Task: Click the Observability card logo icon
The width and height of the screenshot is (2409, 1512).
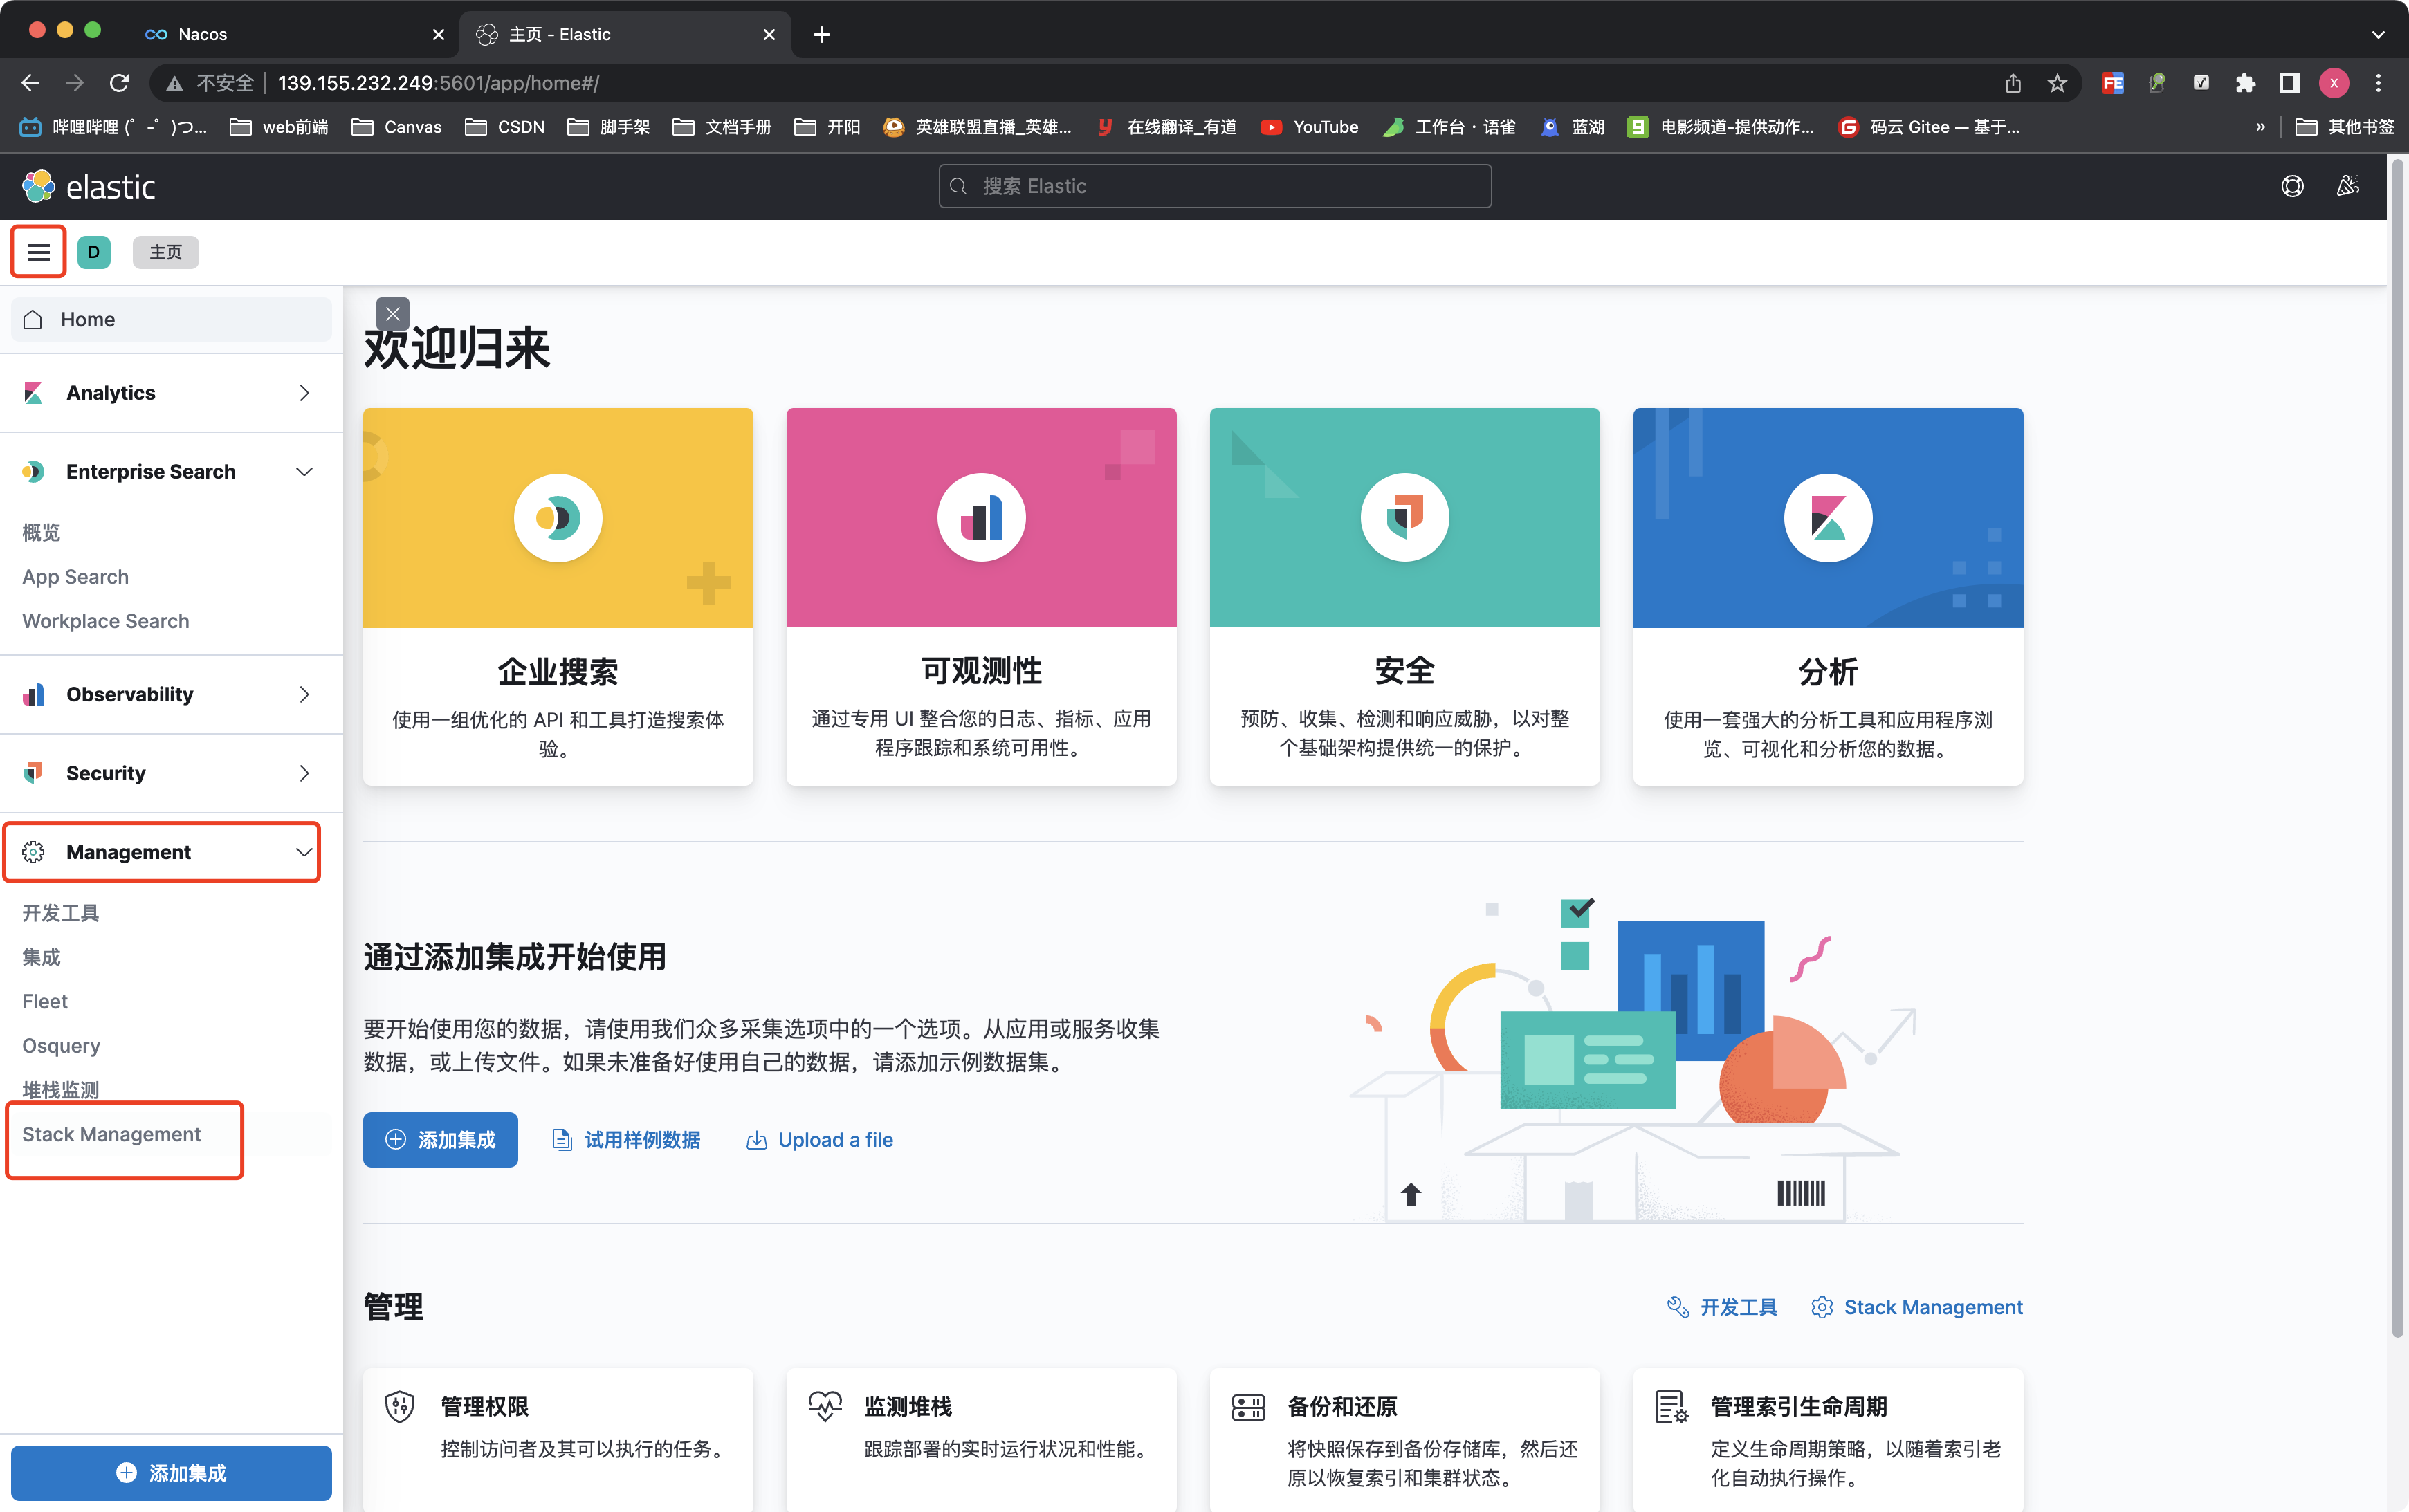Action: (x=981, y=518)
